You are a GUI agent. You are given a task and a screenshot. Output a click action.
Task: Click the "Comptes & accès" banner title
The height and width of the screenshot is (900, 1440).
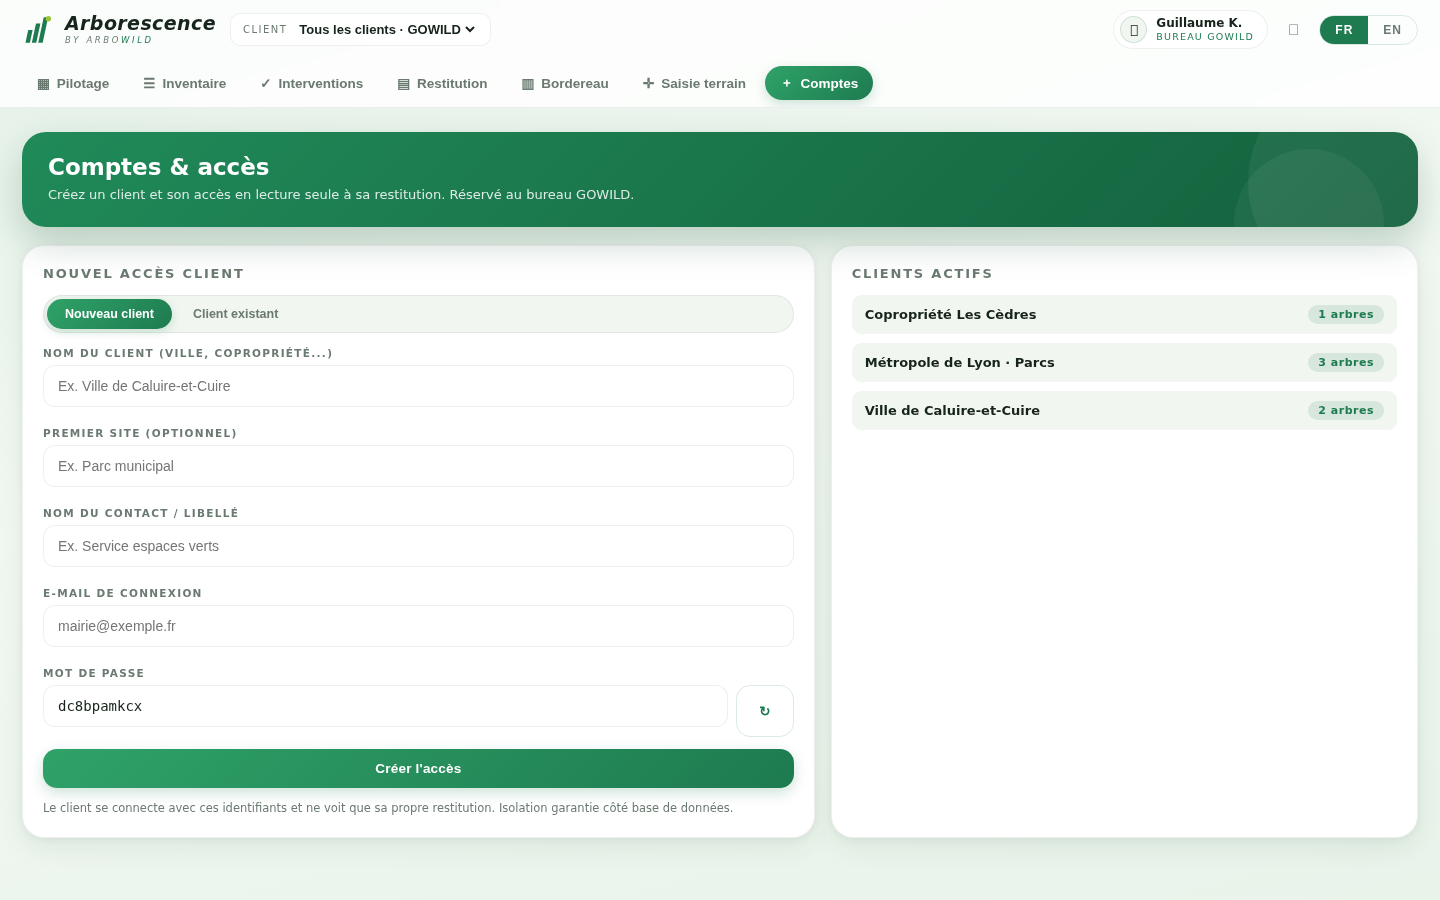click(159, 166)
